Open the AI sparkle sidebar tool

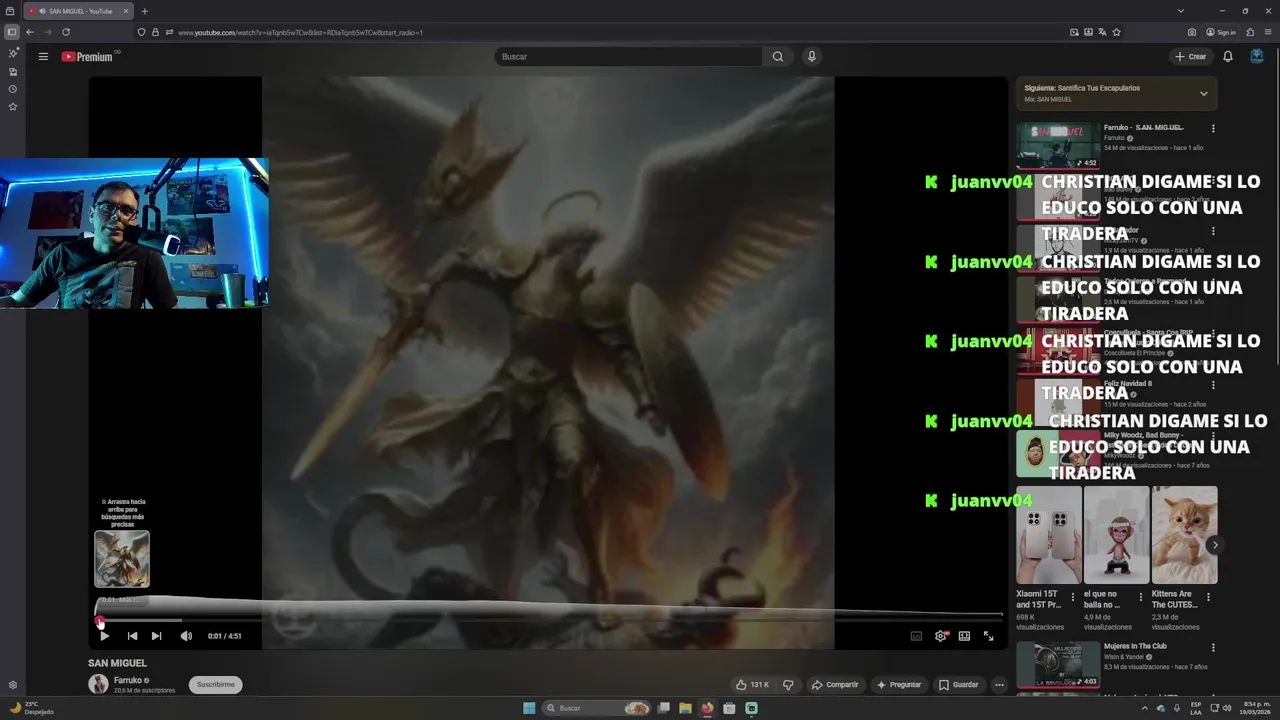click(x=13, y=53)
